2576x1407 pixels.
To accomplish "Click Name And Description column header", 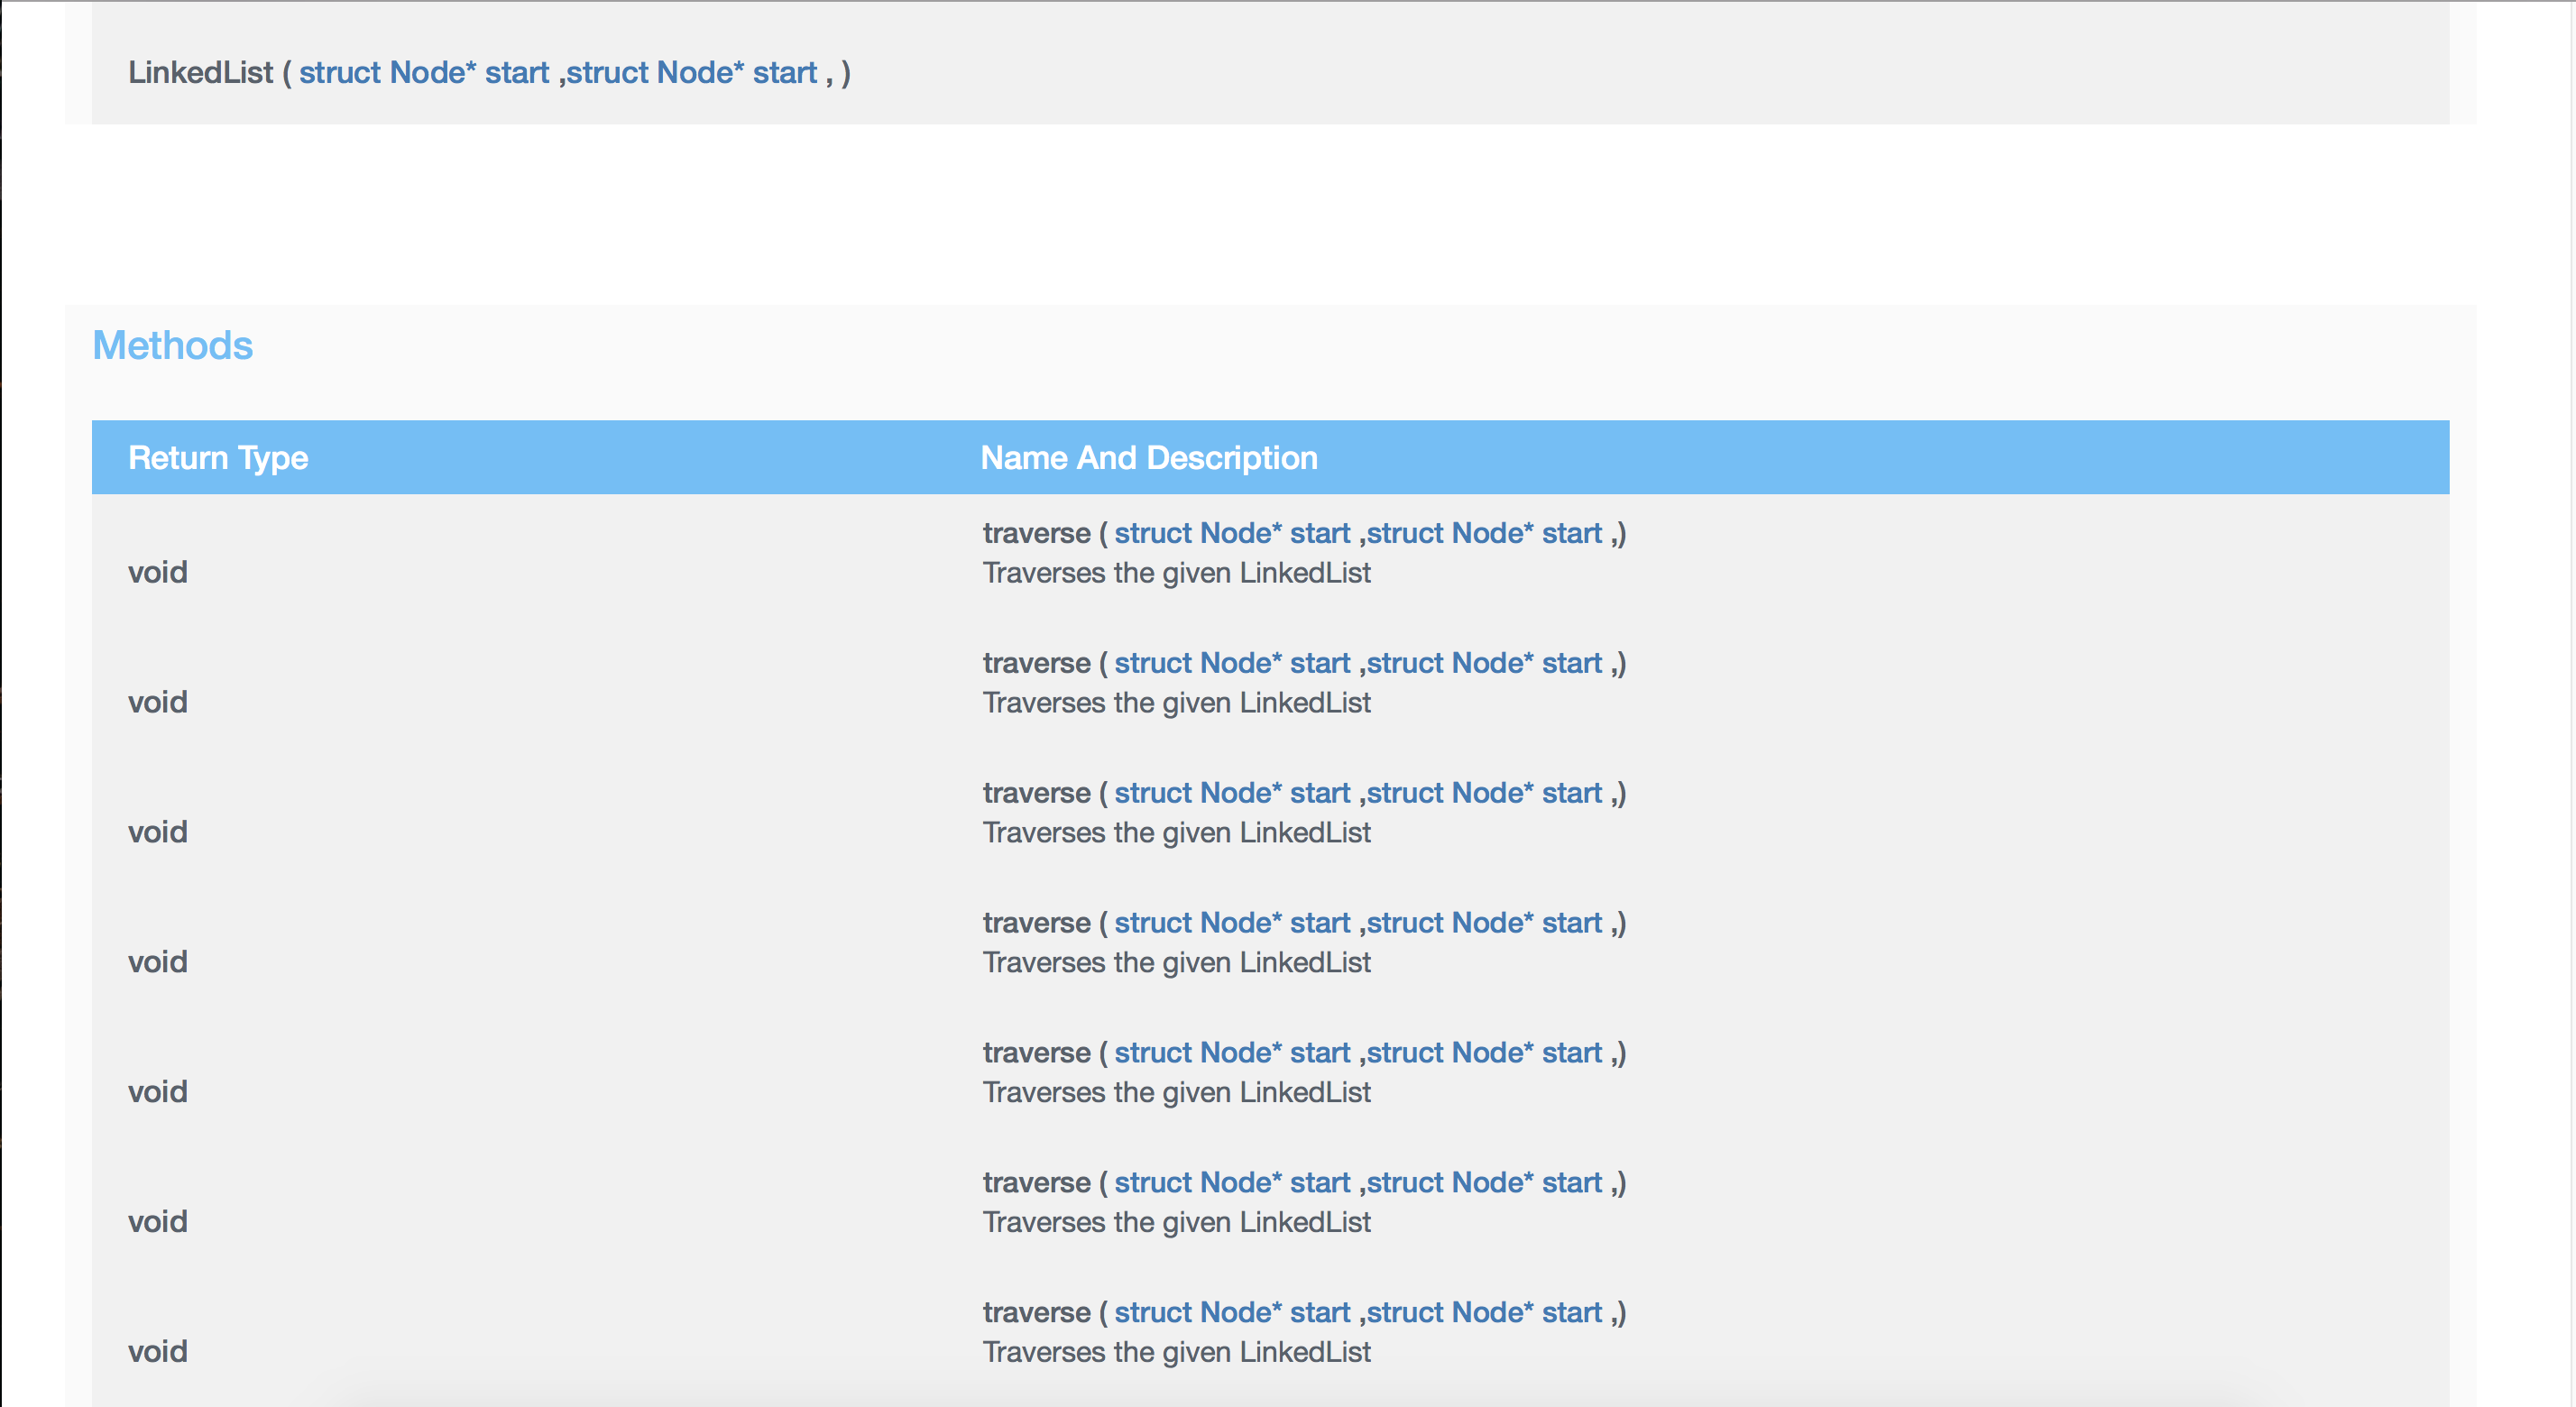I will 1148,458.
